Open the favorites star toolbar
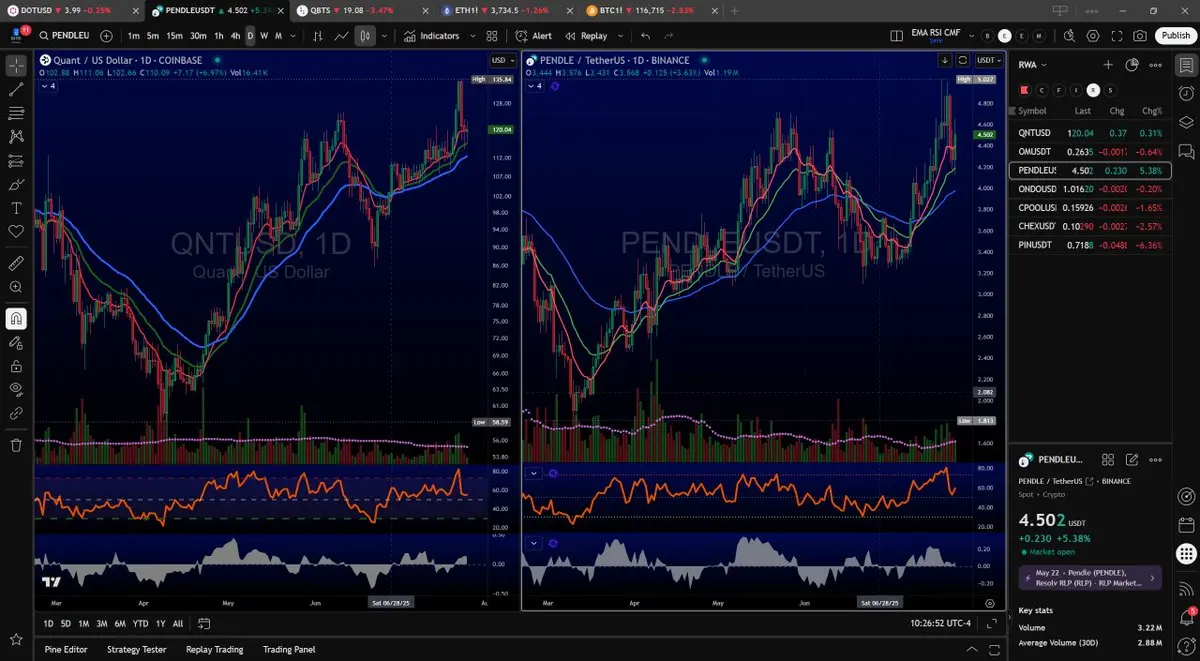1200x661 pixels. pyautogui.click(x=16, y=638)
